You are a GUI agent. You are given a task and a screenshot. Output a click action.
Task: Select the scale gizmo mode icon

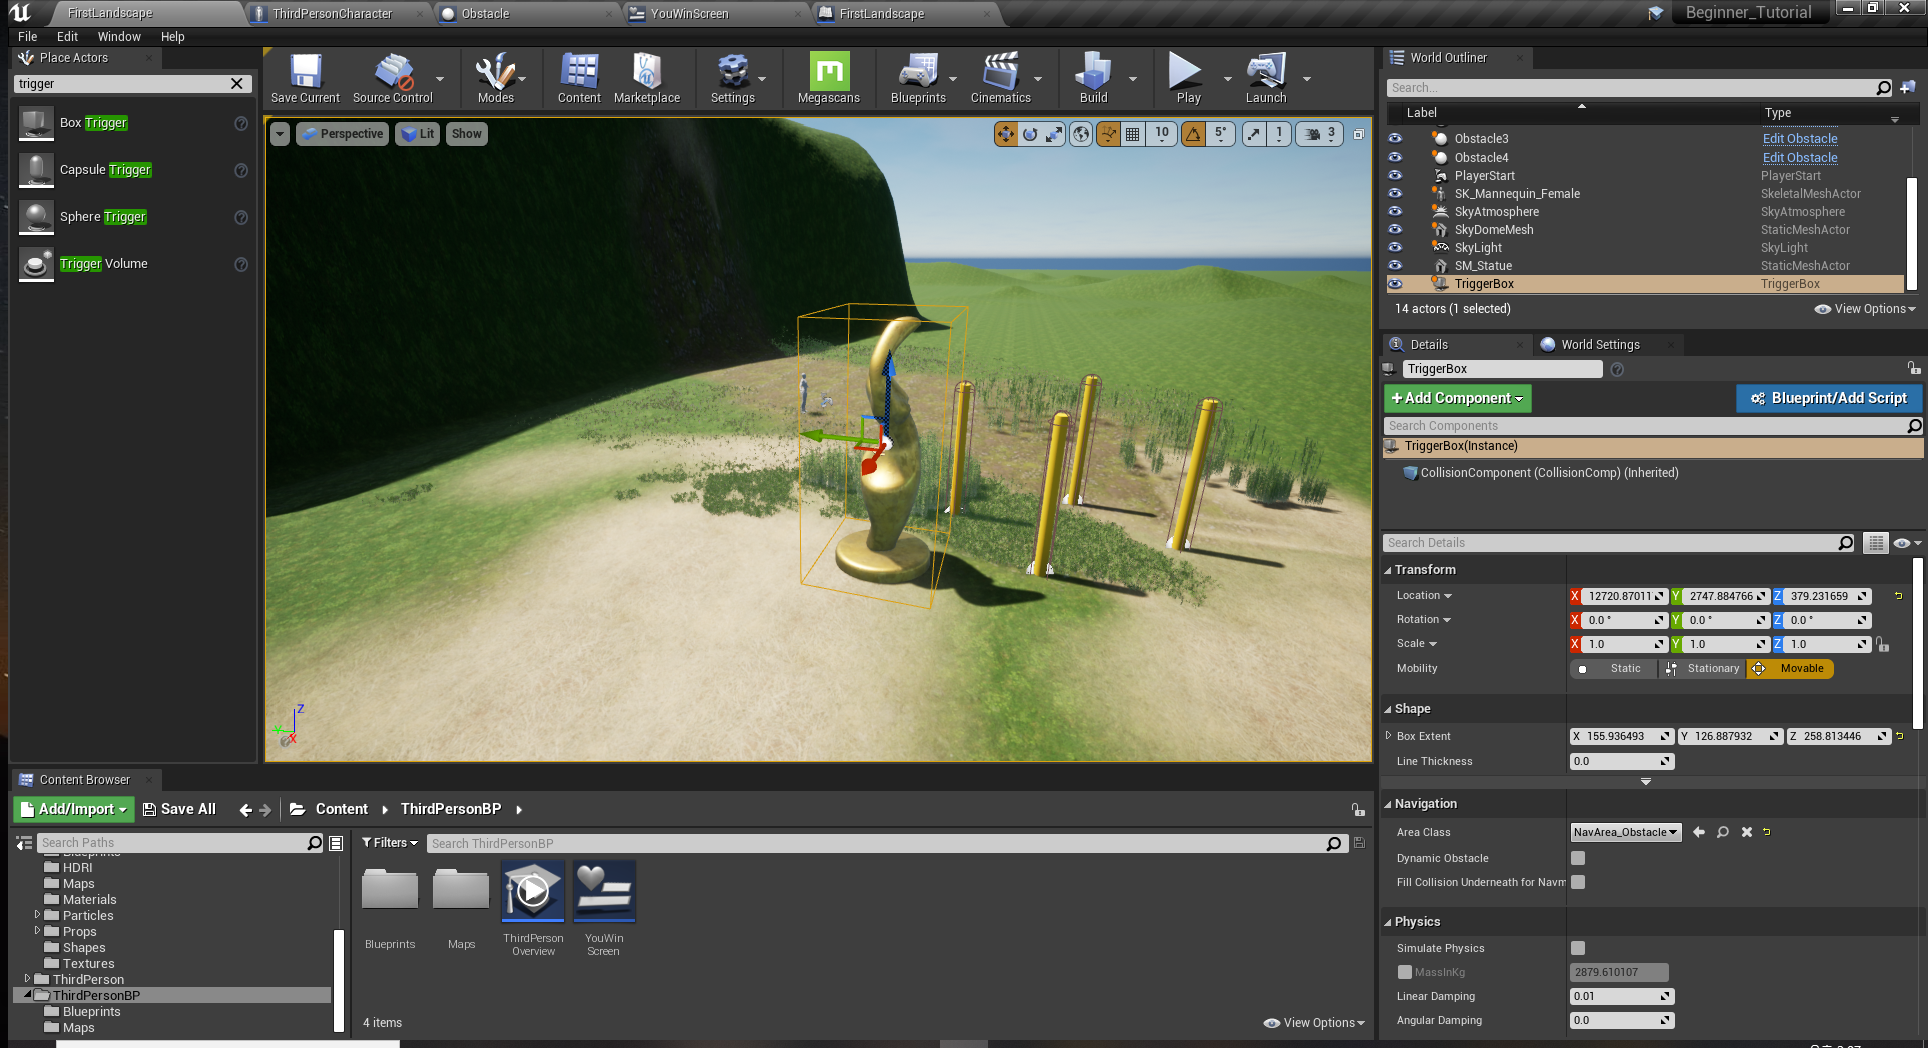click(x=1054, y=134)
